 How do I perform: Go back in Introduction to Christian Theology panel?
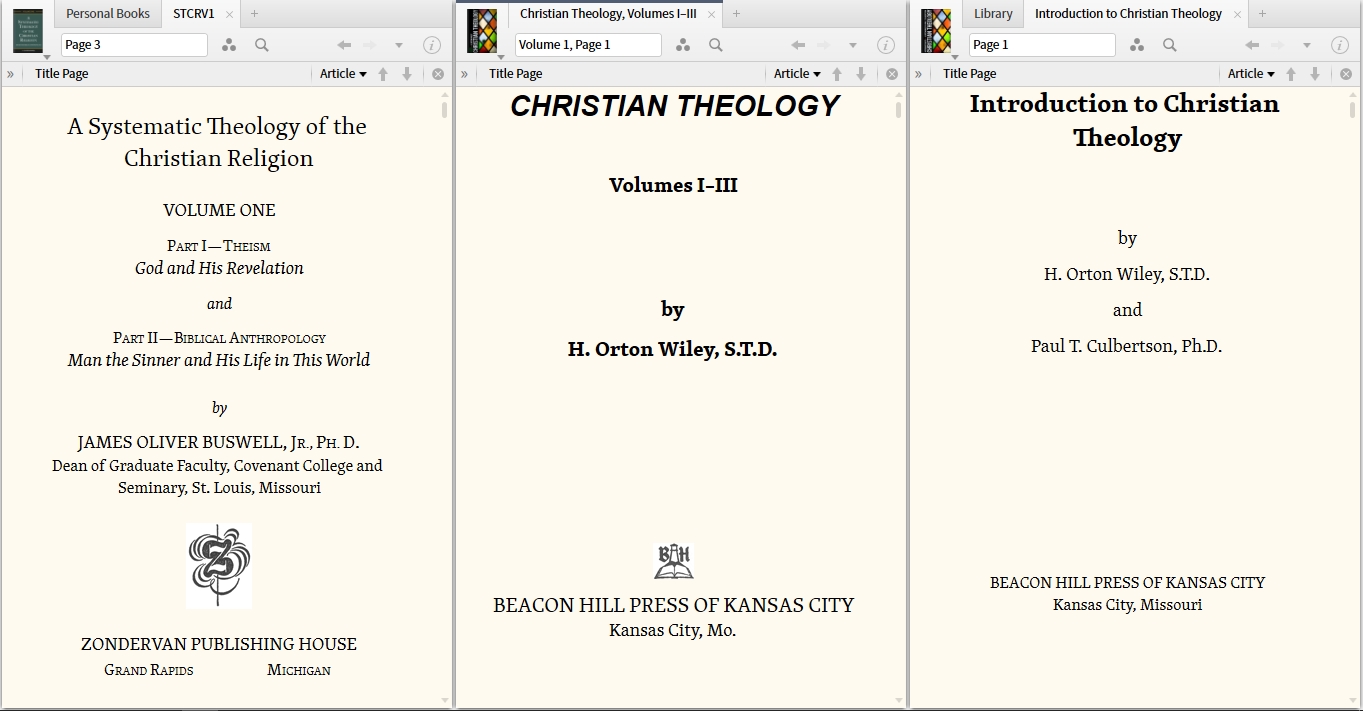pos(1252,45)
